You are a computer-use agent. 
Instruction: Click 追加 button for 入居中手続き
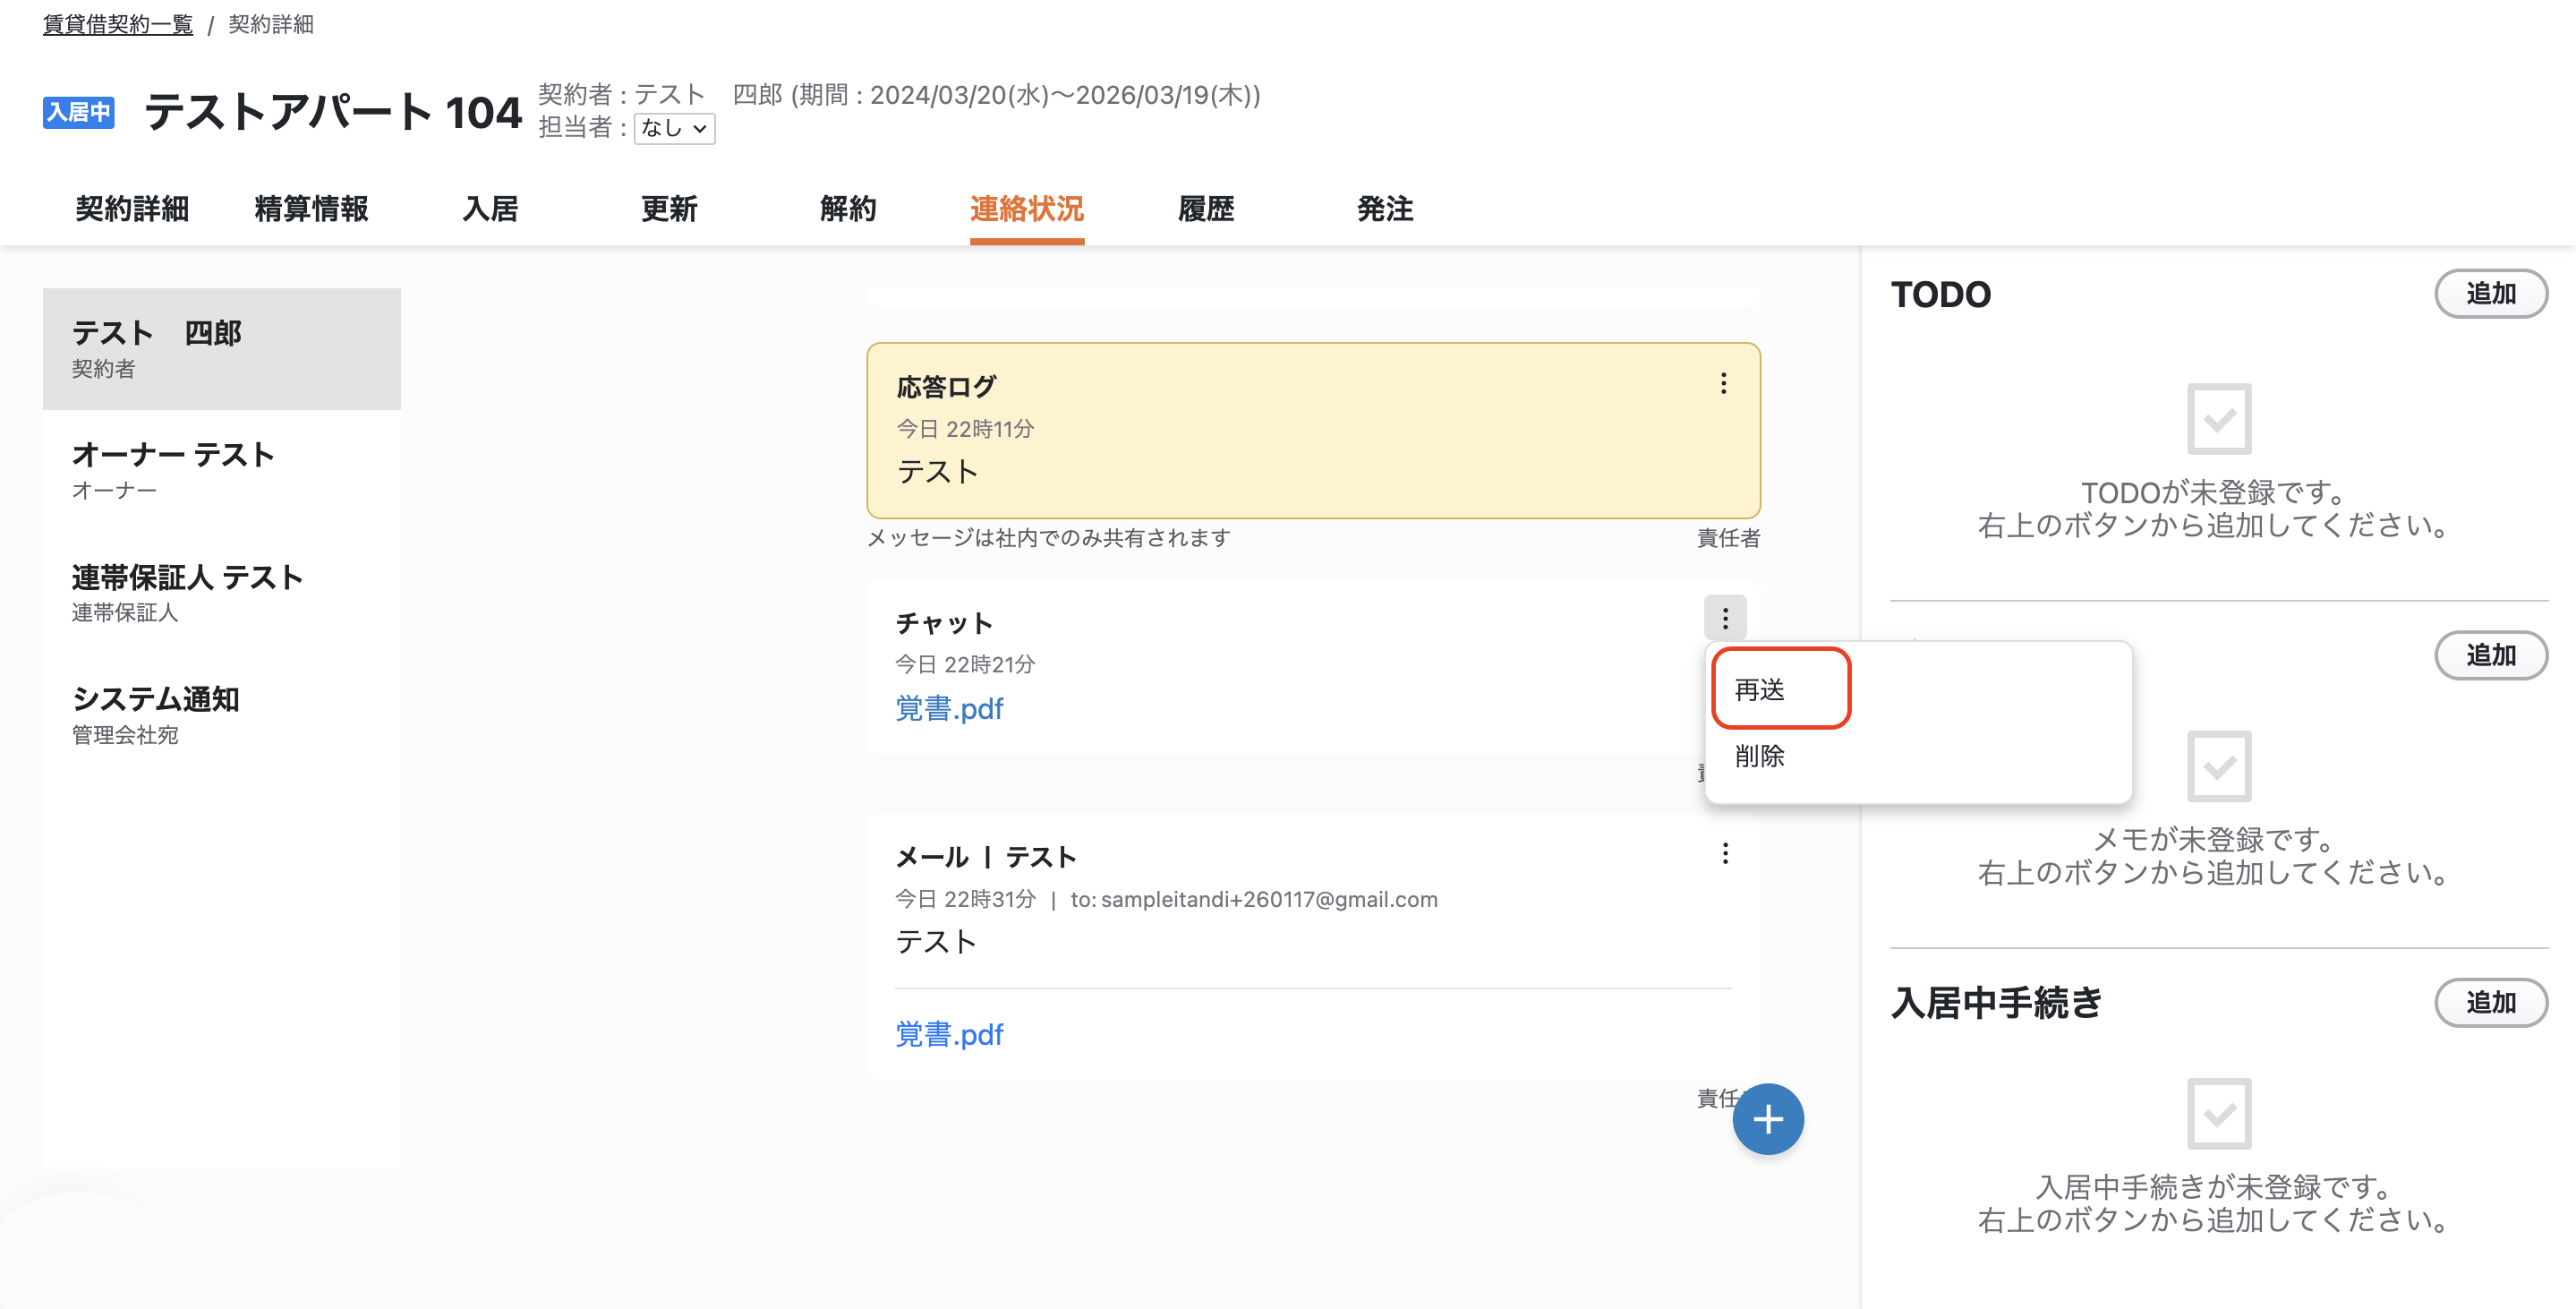(x=2491, y=1003)
